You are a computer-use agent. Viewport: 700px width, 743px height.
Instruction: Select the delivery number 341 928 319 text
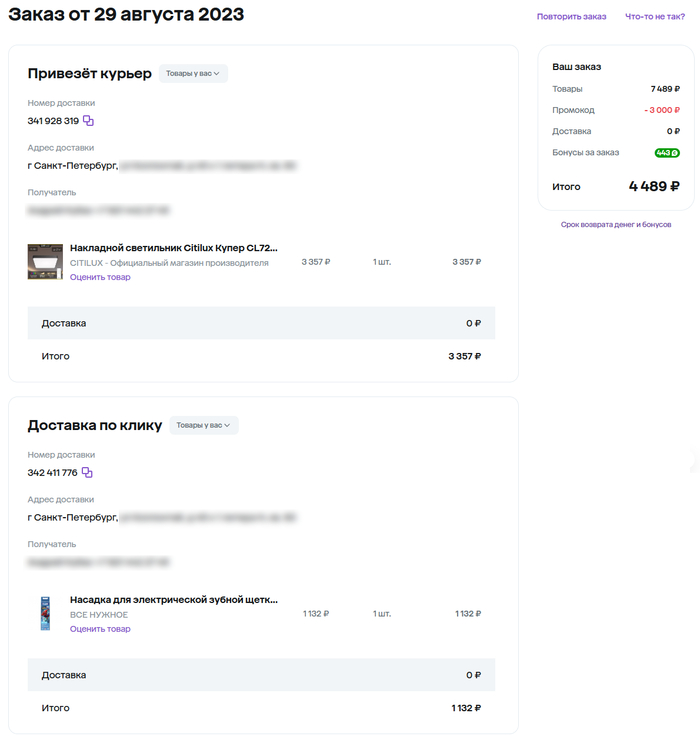(53, 121)
